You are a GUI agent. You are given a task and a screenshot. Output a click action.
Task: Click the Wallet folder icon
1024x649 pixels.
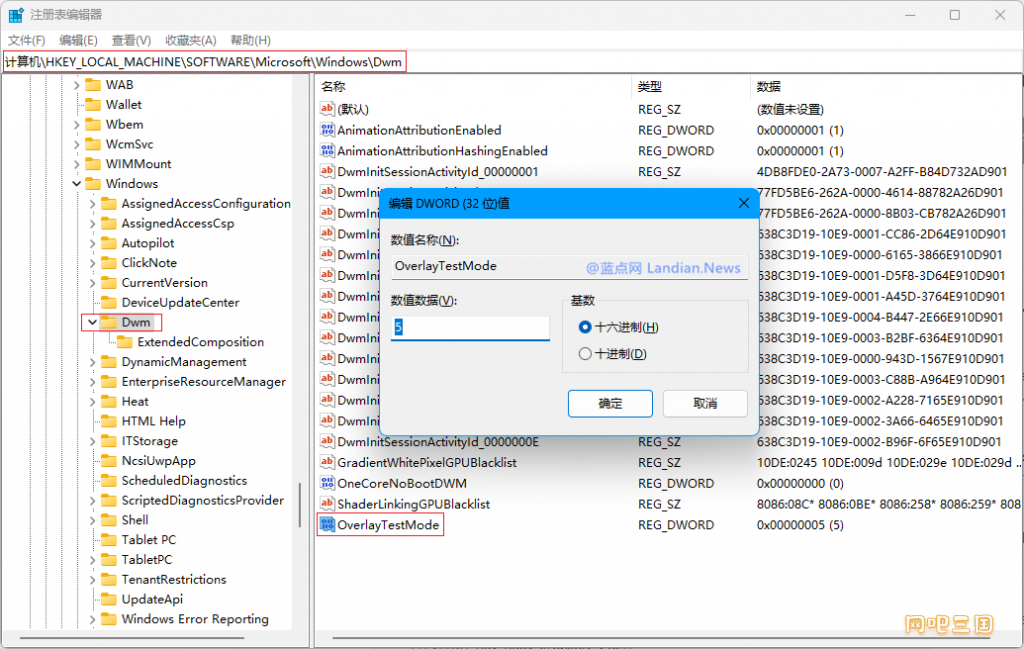coord(93,104)
